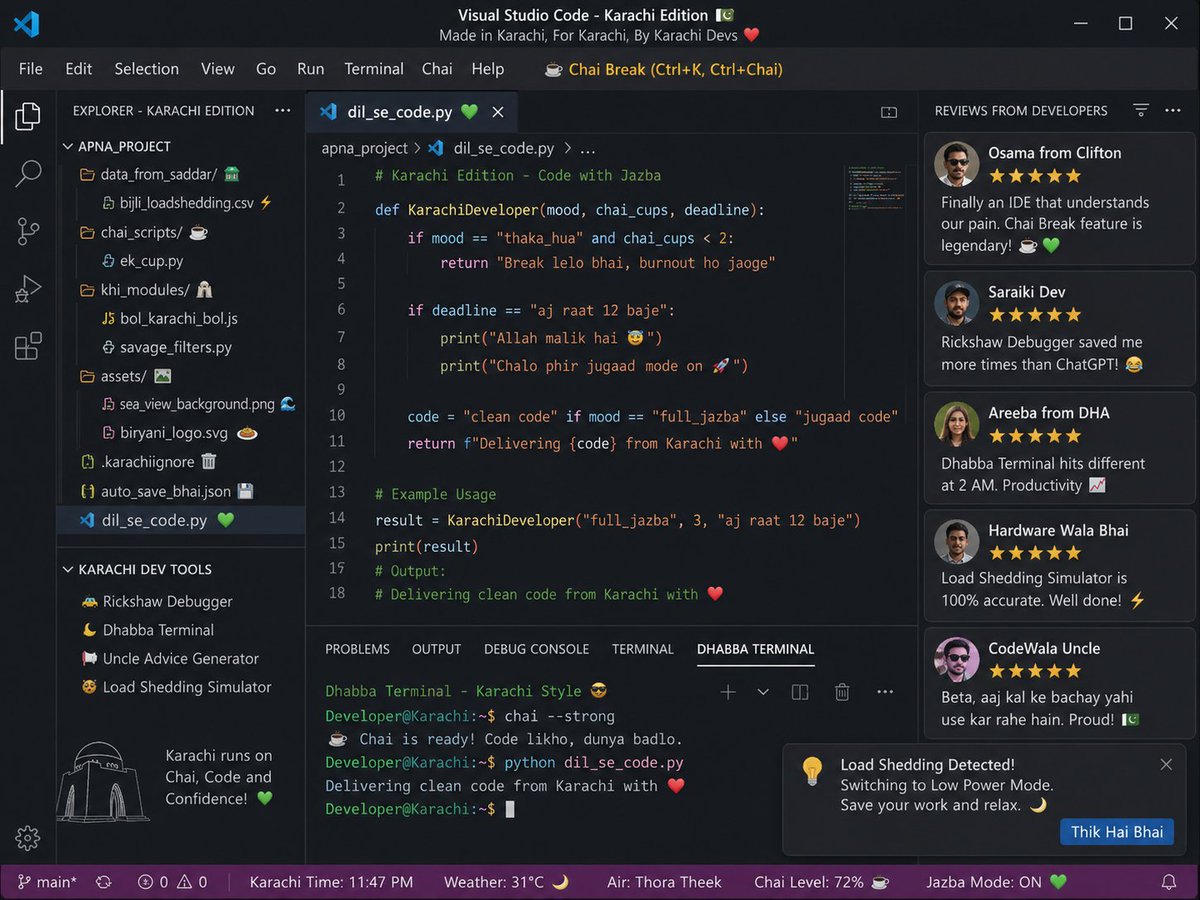Click the sync changes status bar icon

click(103, 882)
